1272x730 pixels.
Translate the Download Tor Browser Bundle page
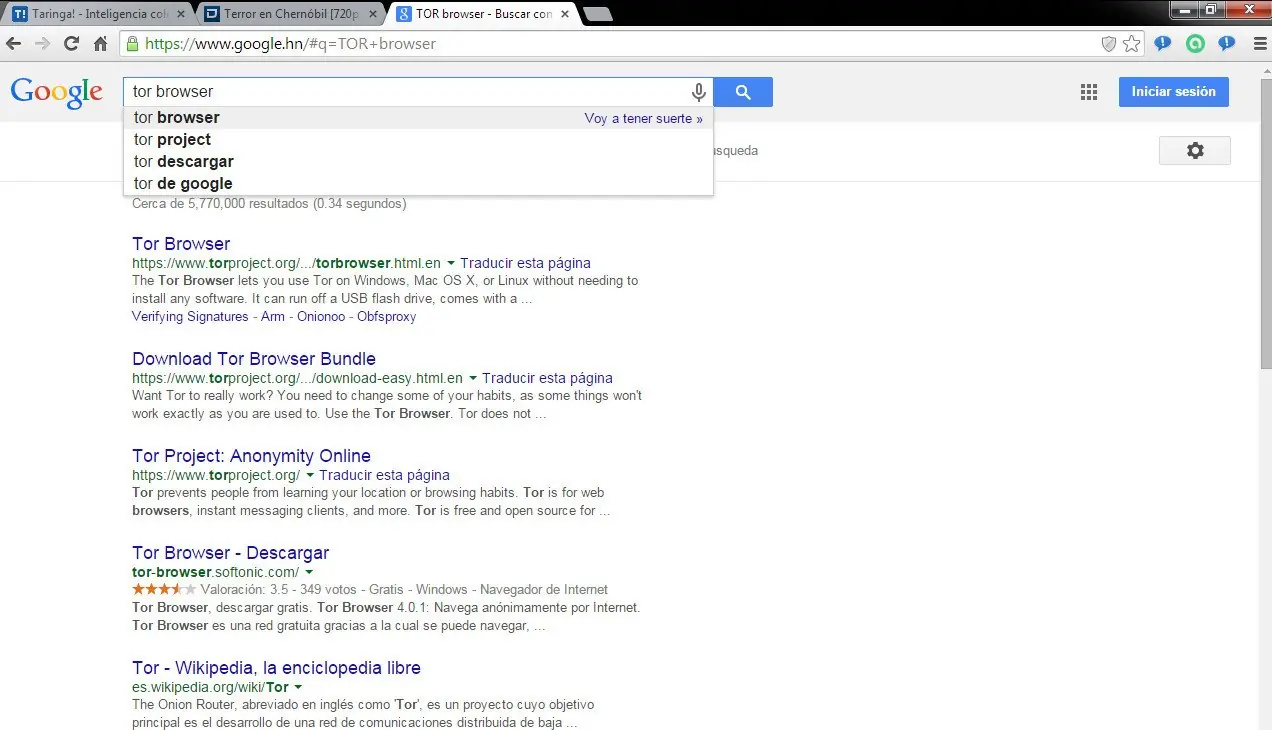tap(547, 379)
